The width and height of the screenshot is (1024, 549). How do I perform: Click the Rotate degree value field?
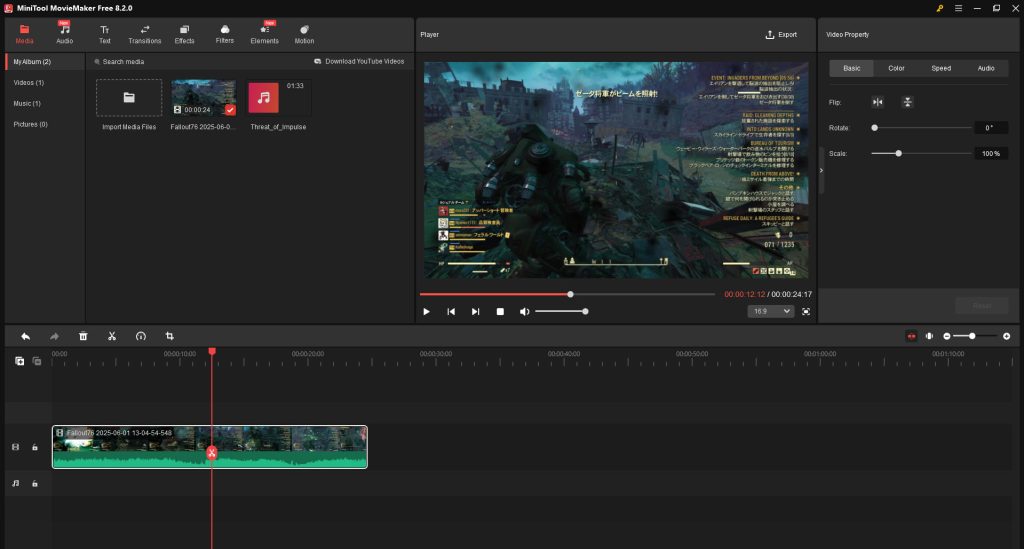(991, 128)
